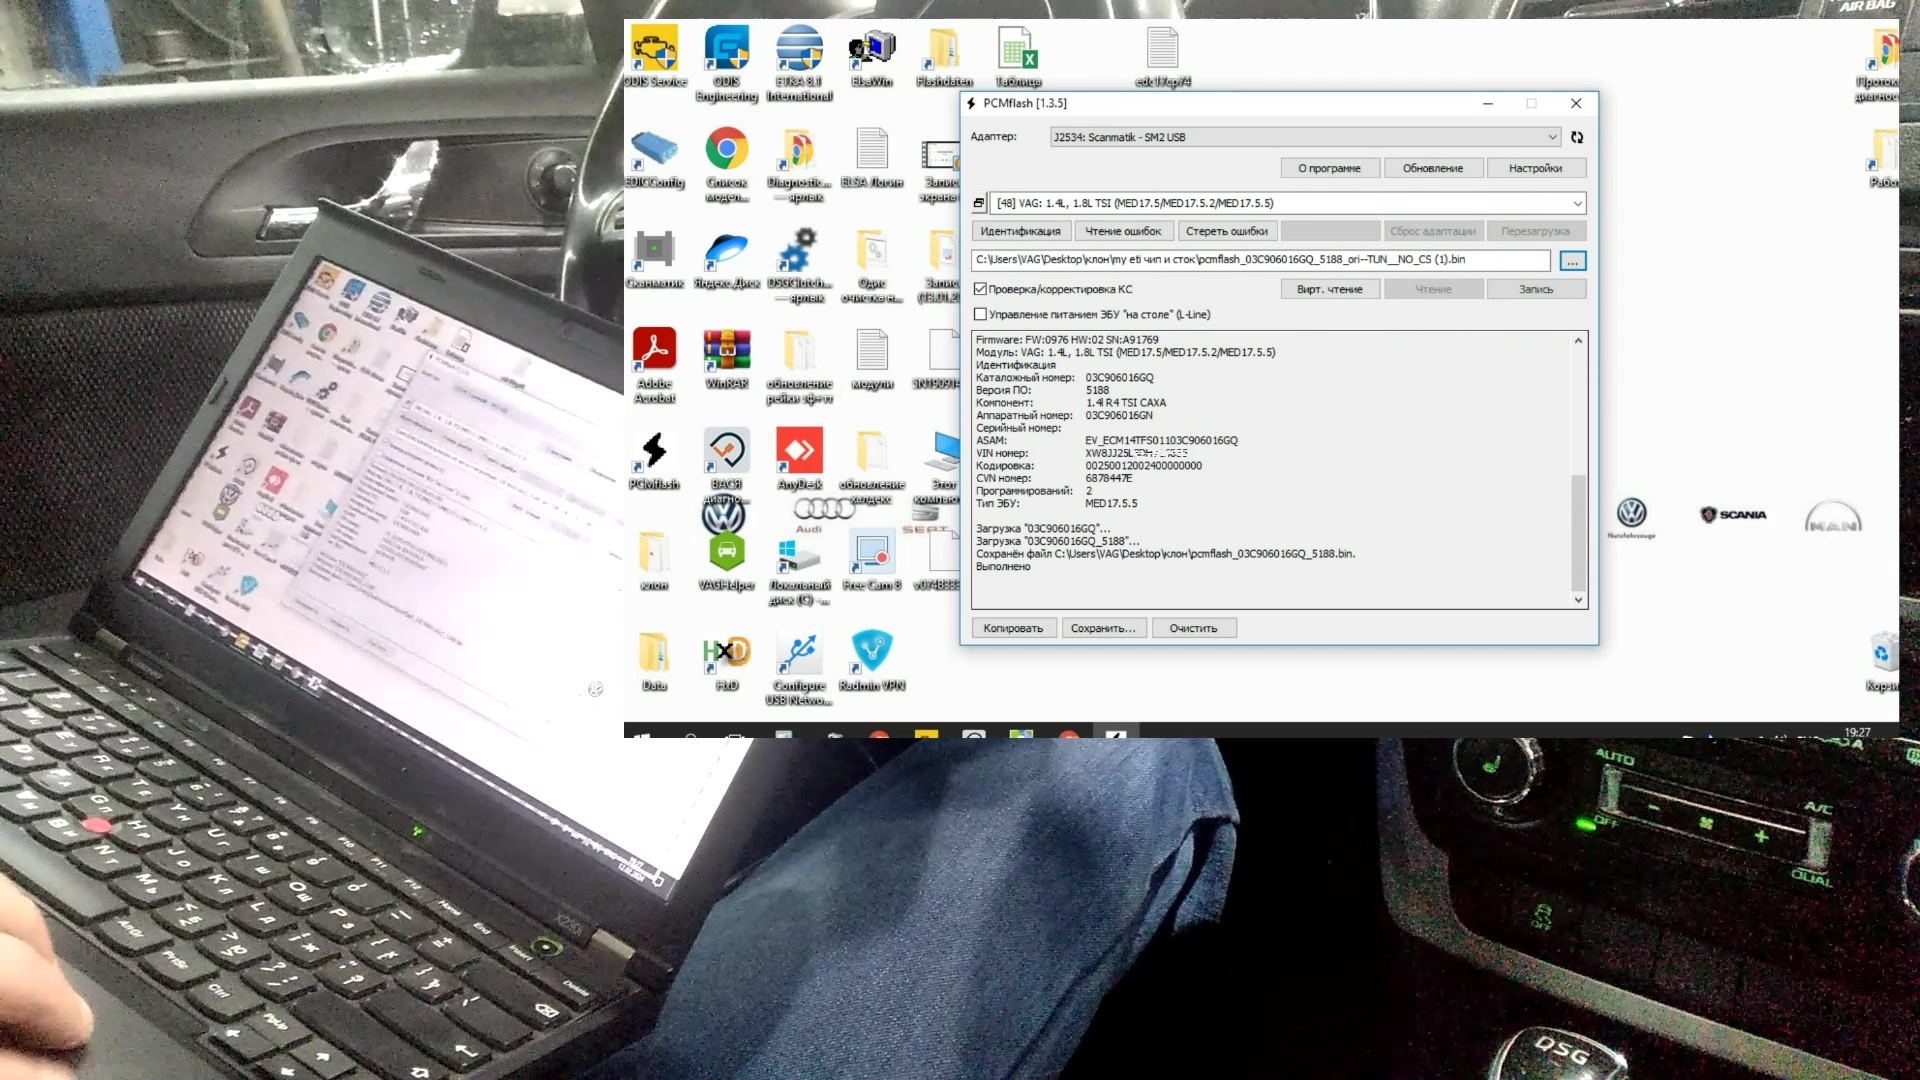Open the Data folder on desktop
This screenshot has height=1080, width=1920.
654,660
